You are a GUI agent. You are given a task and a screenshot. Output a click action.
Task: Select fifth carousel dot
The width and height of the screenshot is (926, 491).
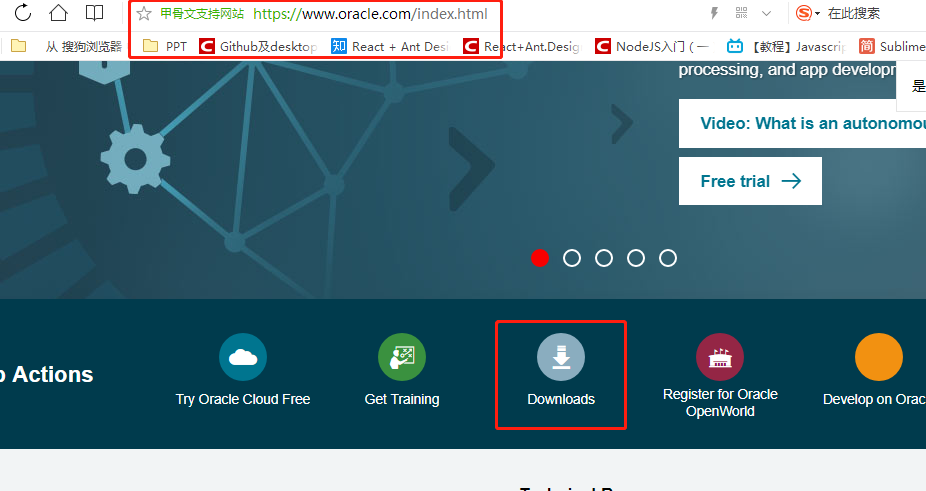coord(668,258)
